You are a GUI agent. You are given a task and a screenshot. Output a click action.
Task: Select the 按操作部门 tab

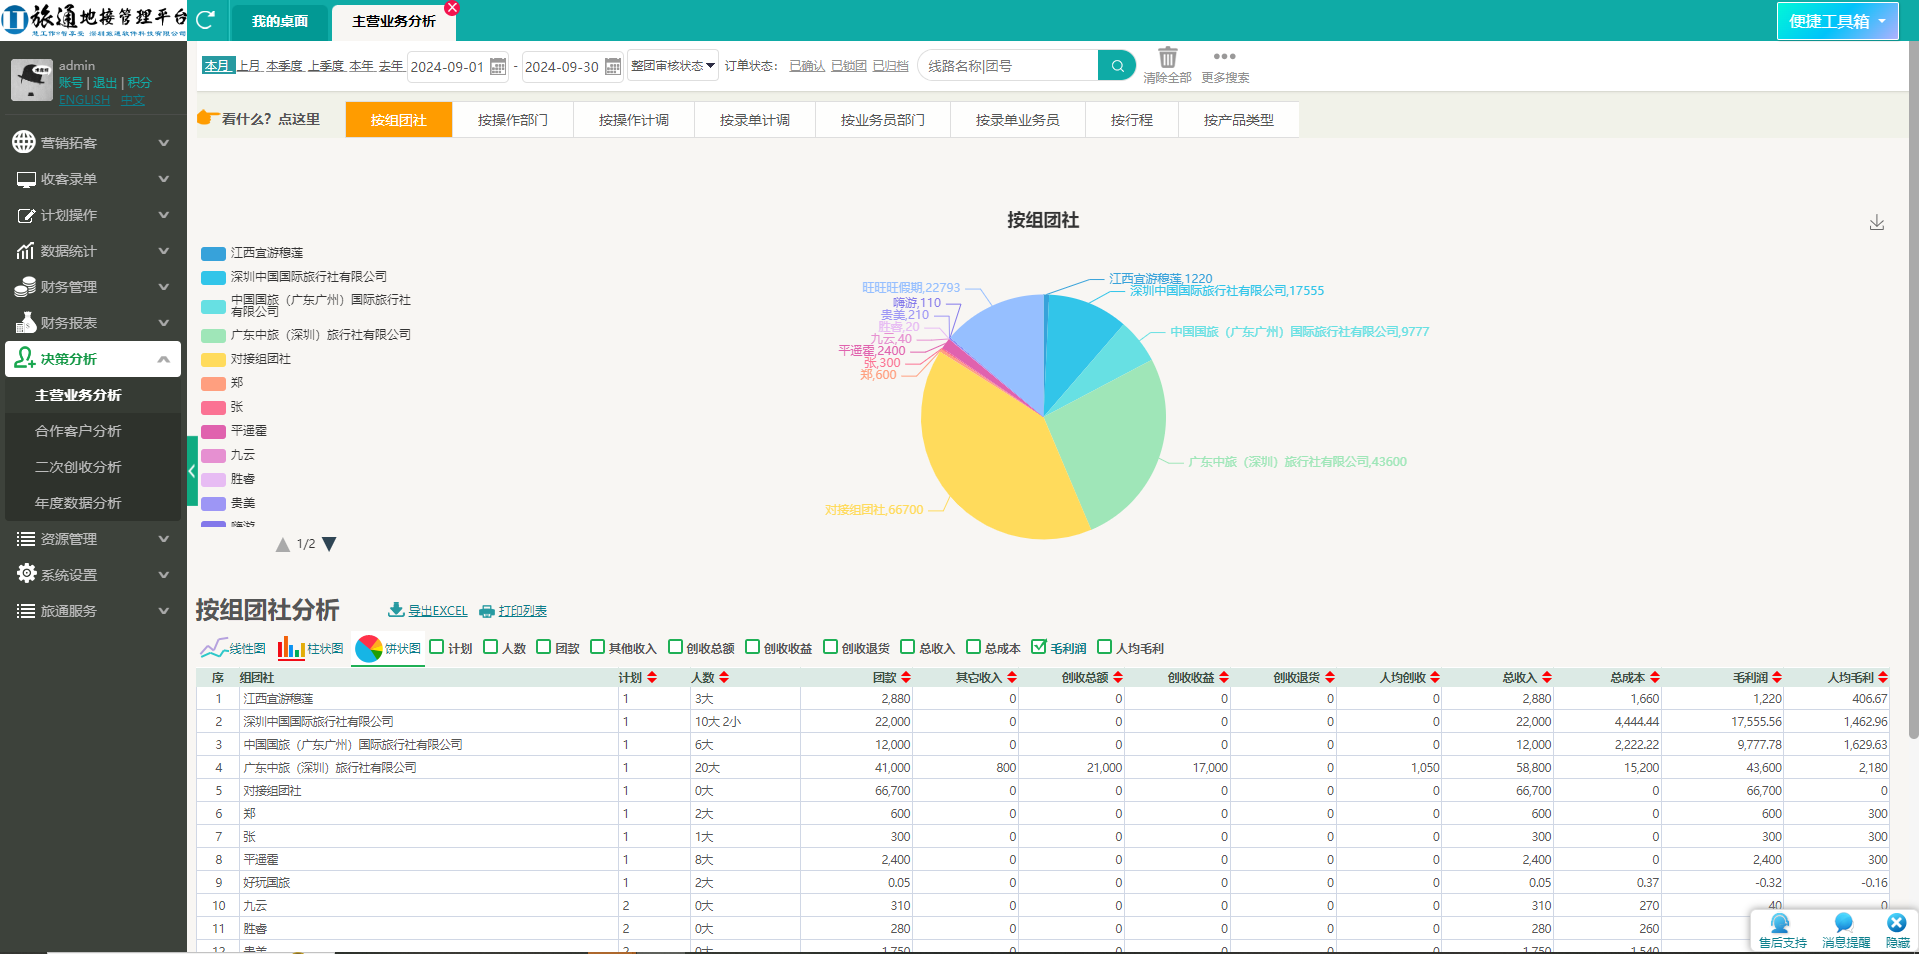tap(513, 119)
